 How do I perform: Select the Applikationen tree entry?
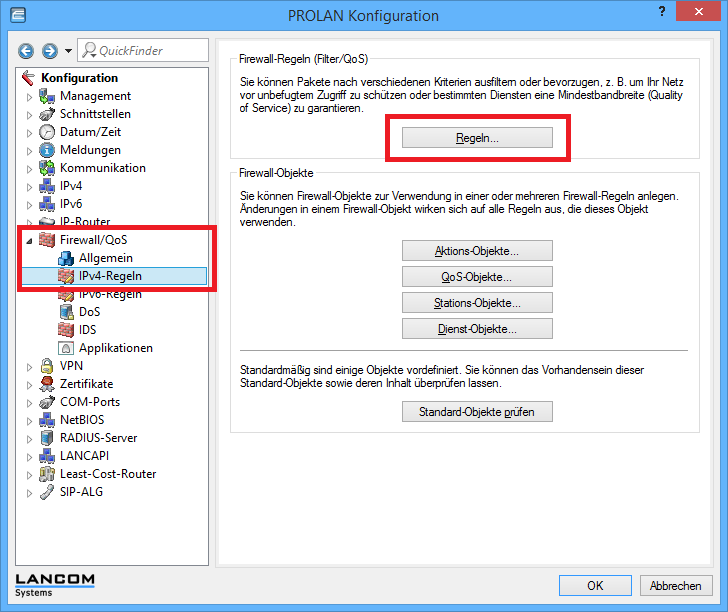116,348
